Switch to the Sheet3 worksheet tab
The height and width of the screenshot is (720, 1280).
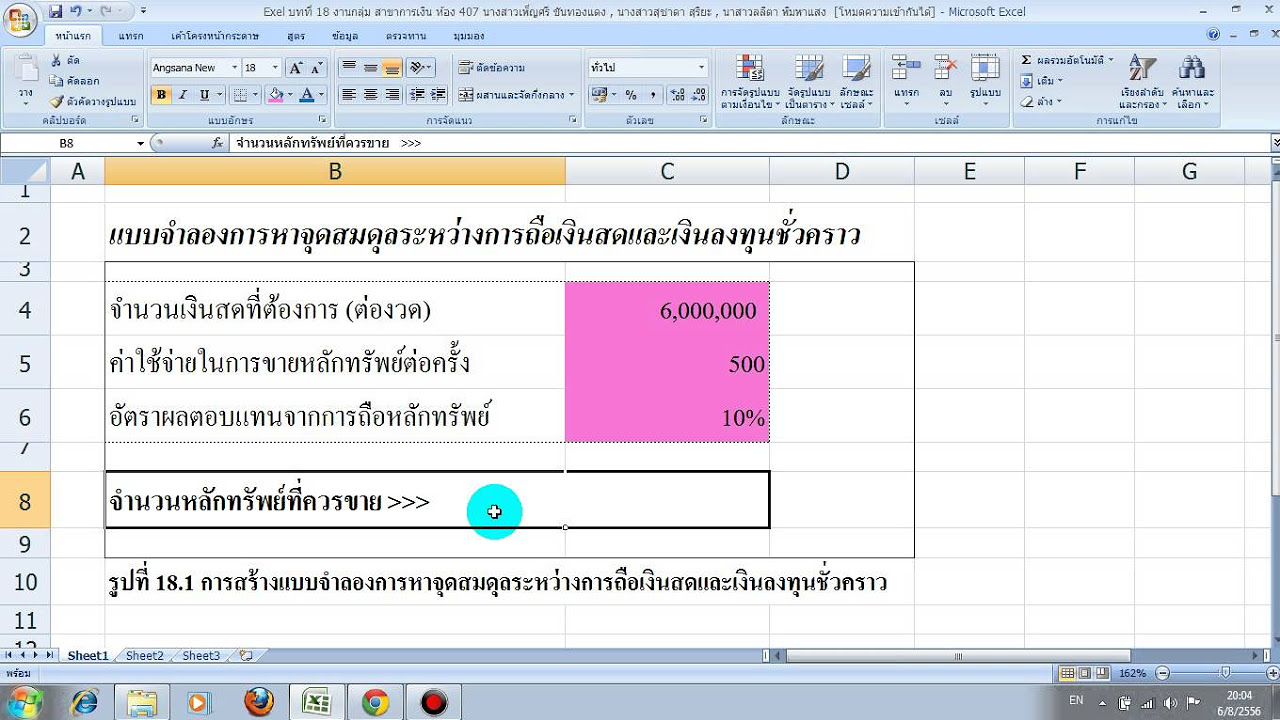tap(201, 656)
